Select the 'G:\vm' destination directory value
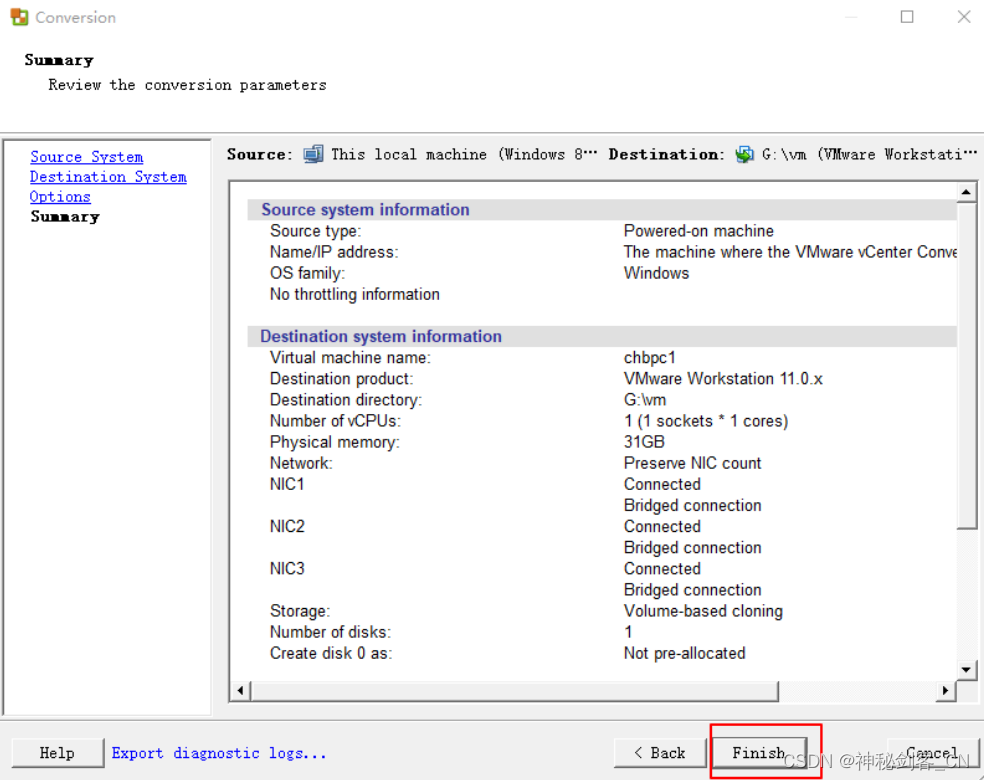 click(645, 400)
